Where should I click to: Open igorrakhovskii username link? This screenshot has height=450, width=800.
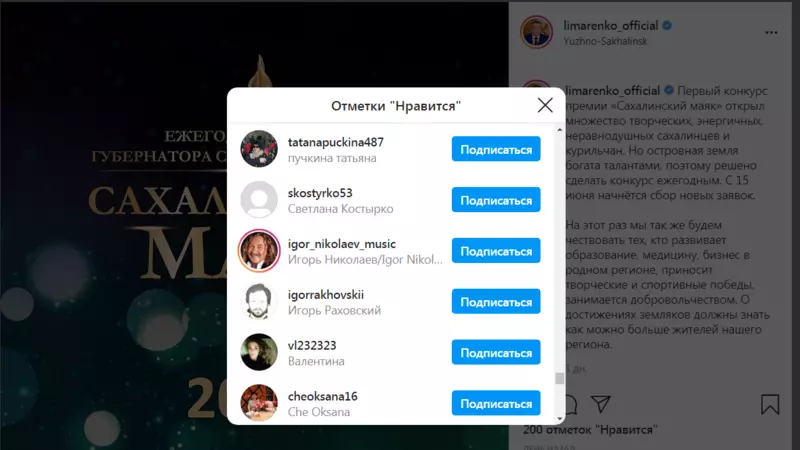pyautogui.click(x=326, y=294)
